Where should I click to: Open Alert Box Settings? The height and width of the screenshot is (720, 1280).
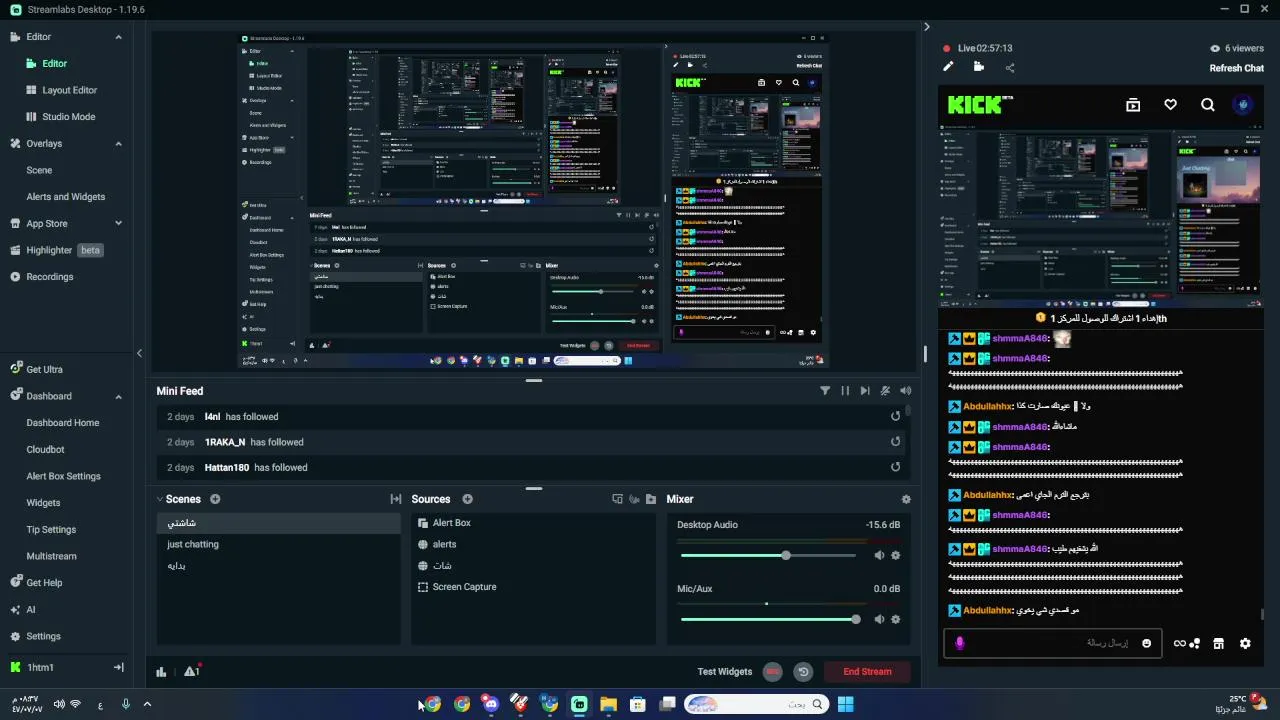click(63, 476)
